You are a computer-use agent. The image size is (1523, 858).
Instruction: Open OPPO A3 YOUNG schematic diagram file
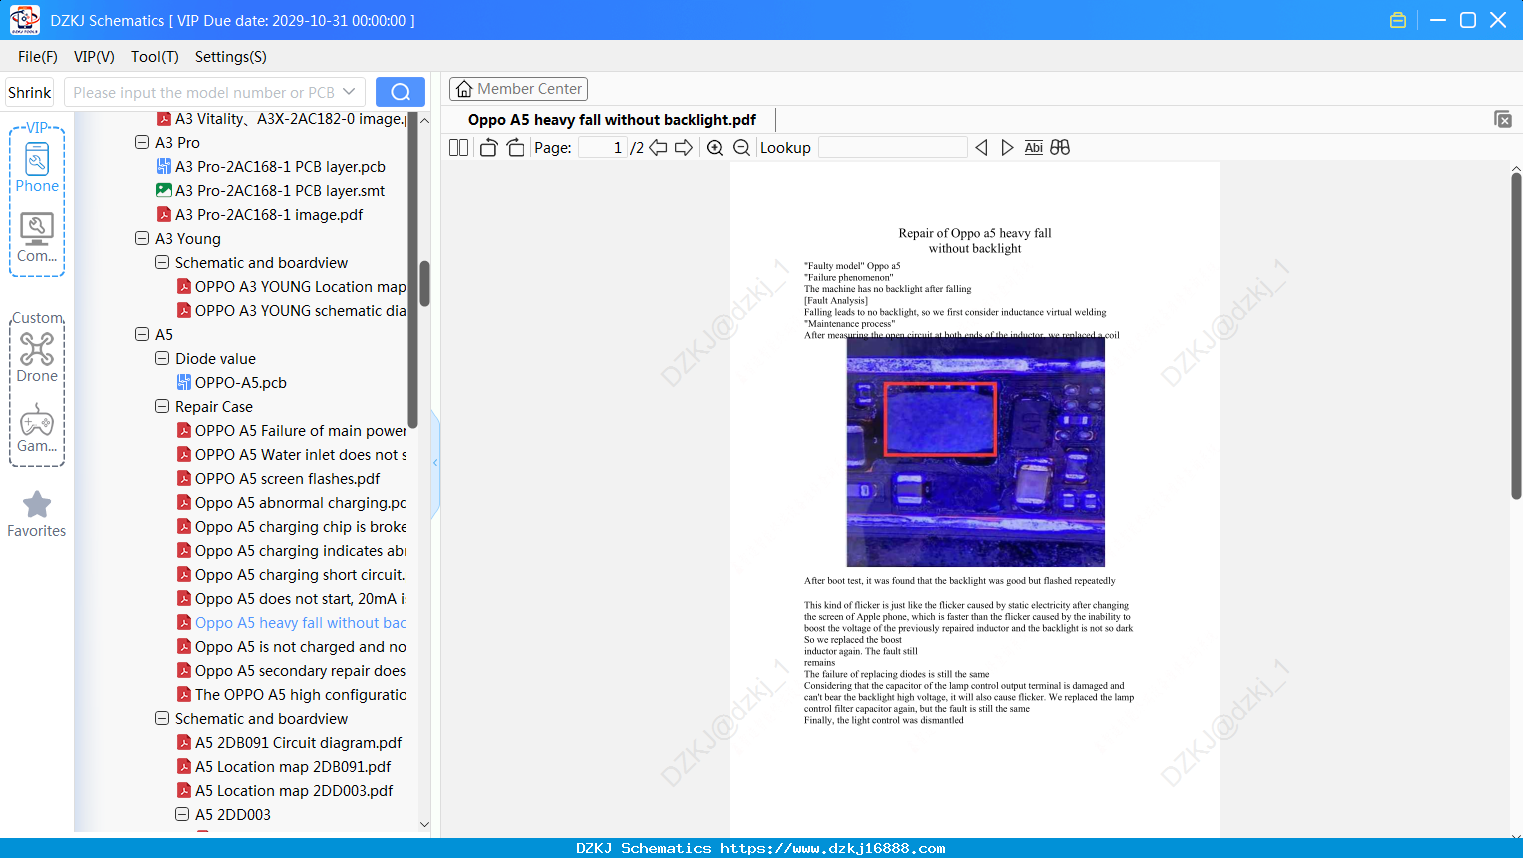click(291, 310)
